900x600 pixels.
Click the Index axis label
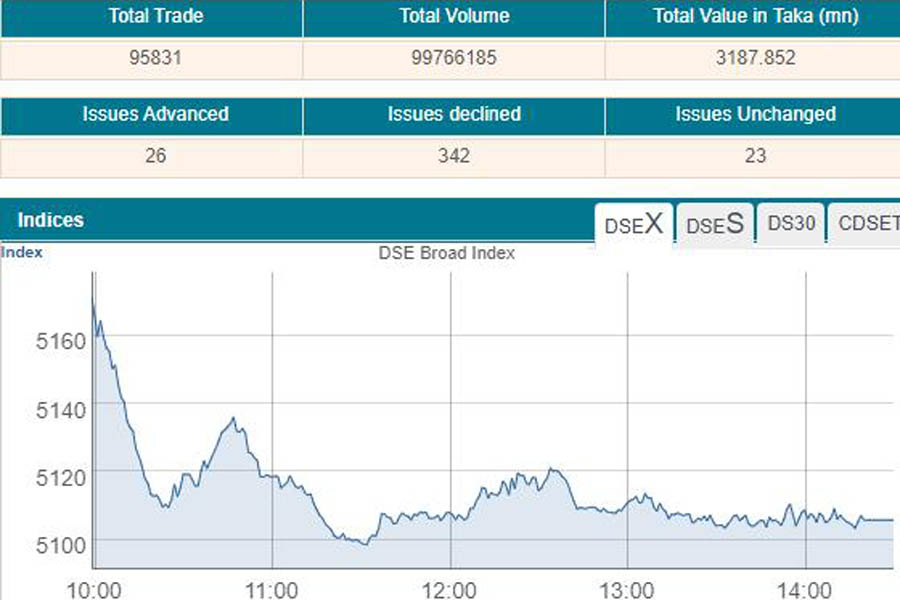click(x=22, y=253)
